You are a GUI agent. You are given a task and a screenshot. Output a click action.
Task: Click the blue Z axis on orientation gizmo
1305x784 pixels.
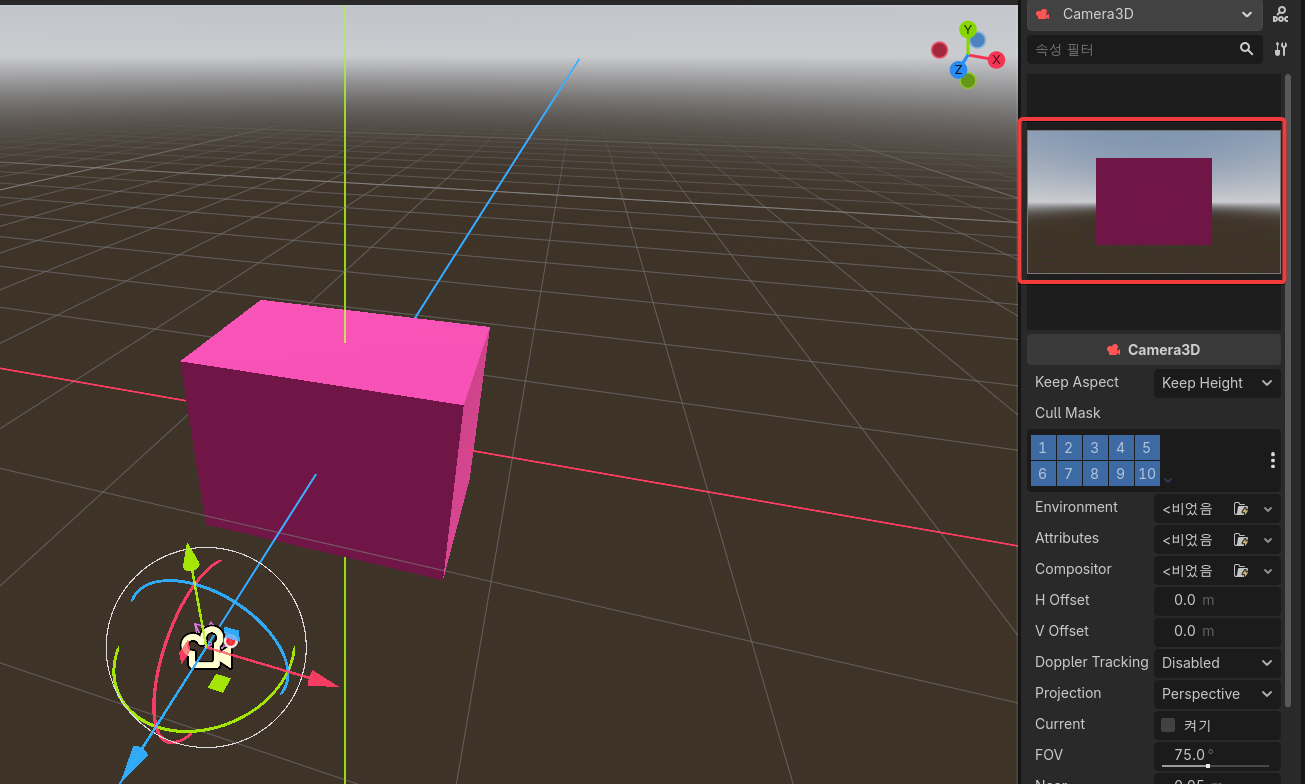tap(958, 70)
